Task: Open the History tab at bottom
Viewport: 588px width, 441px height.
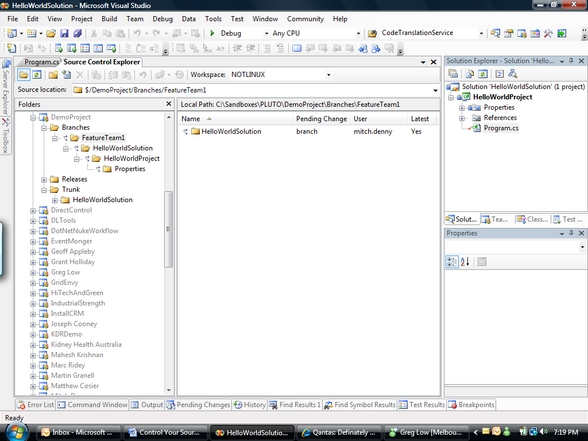Action: pos(250,405)
